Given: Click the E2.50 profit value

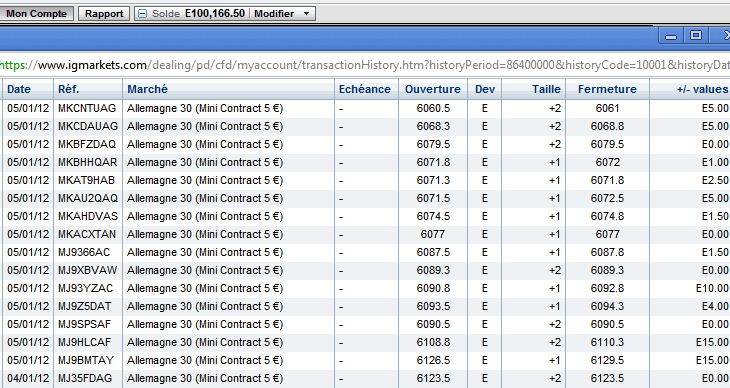Looking at the screenshot, I should [x=715, y=180].
